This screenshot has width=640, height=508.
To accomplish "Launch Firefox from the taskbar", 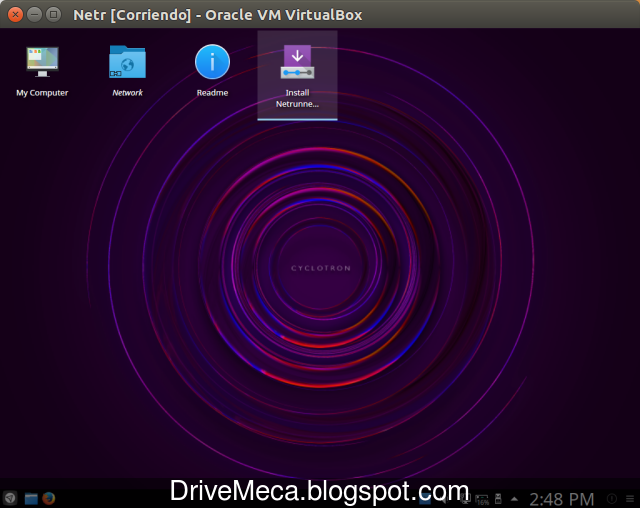I will (49, 499).
